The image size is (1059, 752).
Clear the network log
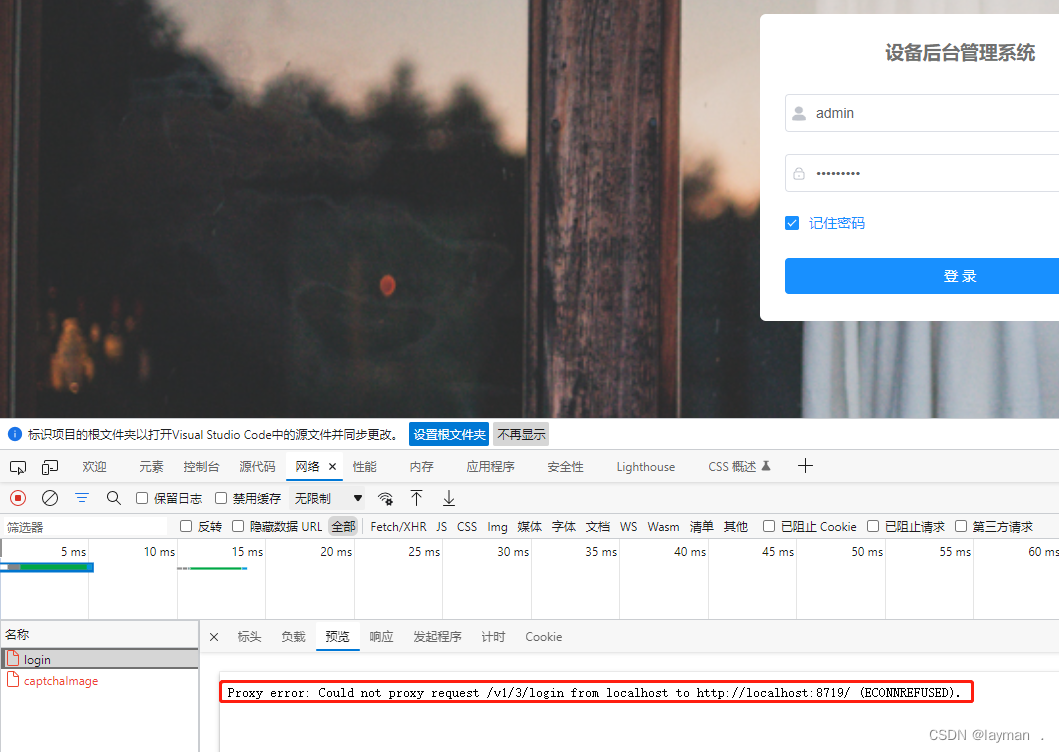[x=50, y=499]
